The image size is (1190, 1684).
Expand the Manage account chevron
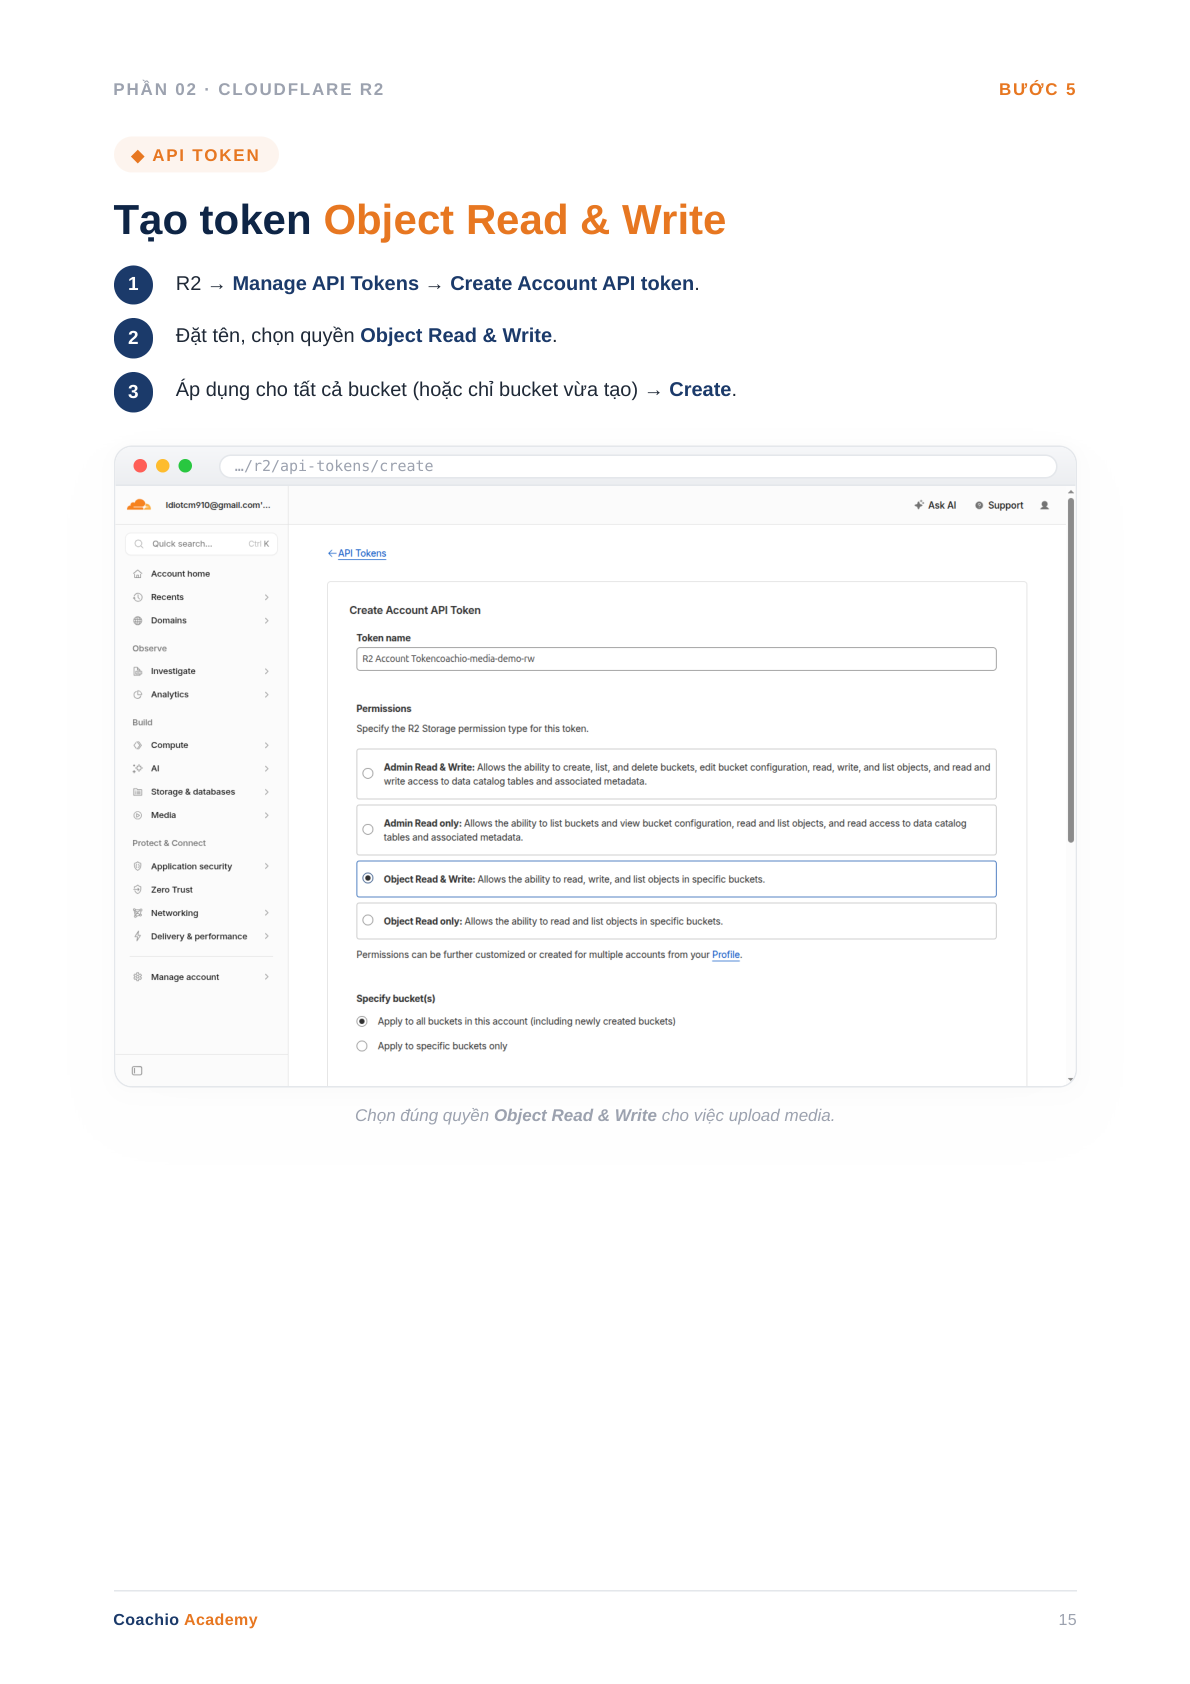click(267, 977)
